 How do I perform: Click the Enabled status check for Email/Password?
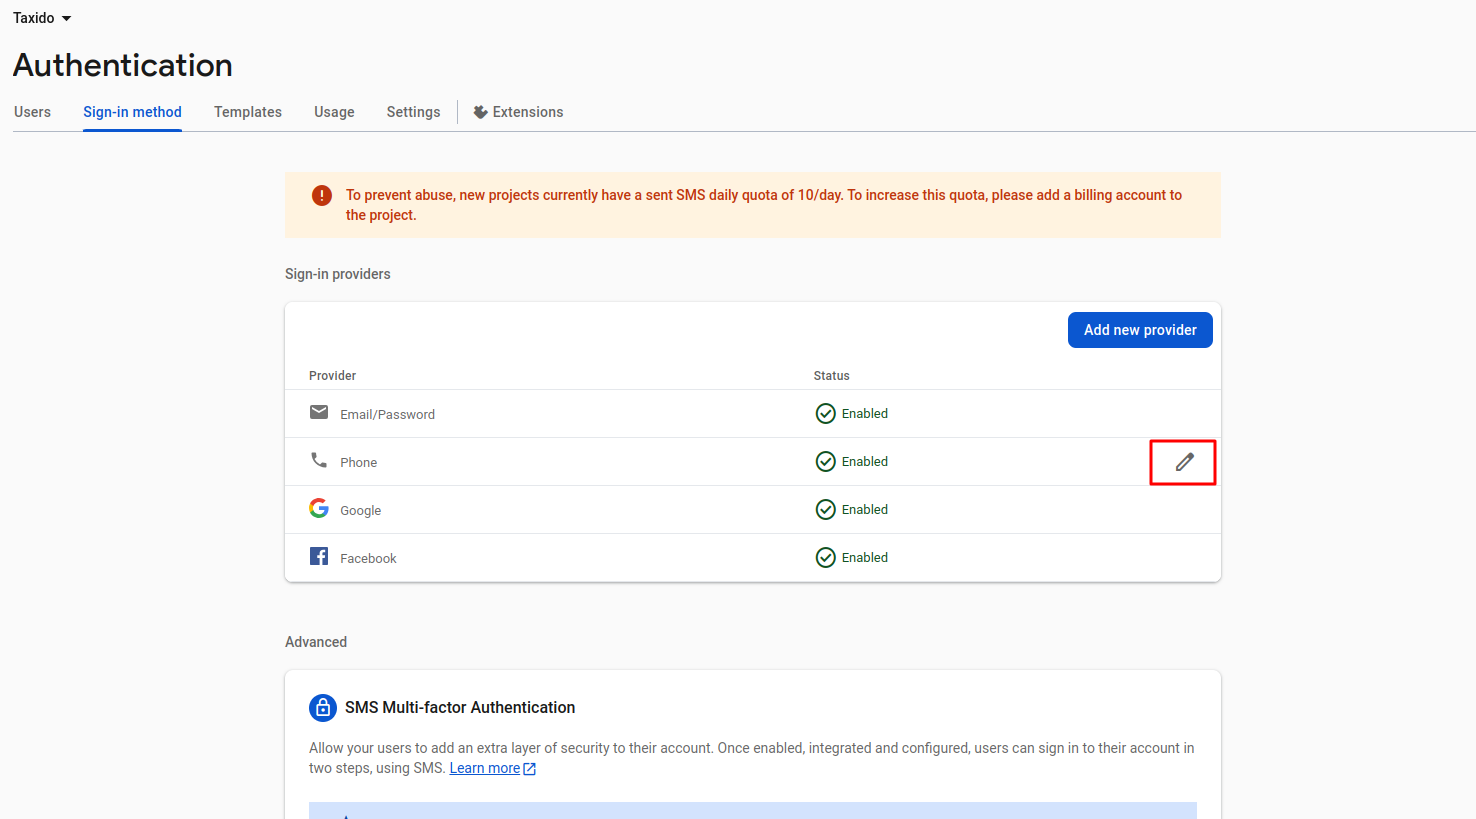coord(826,413)
